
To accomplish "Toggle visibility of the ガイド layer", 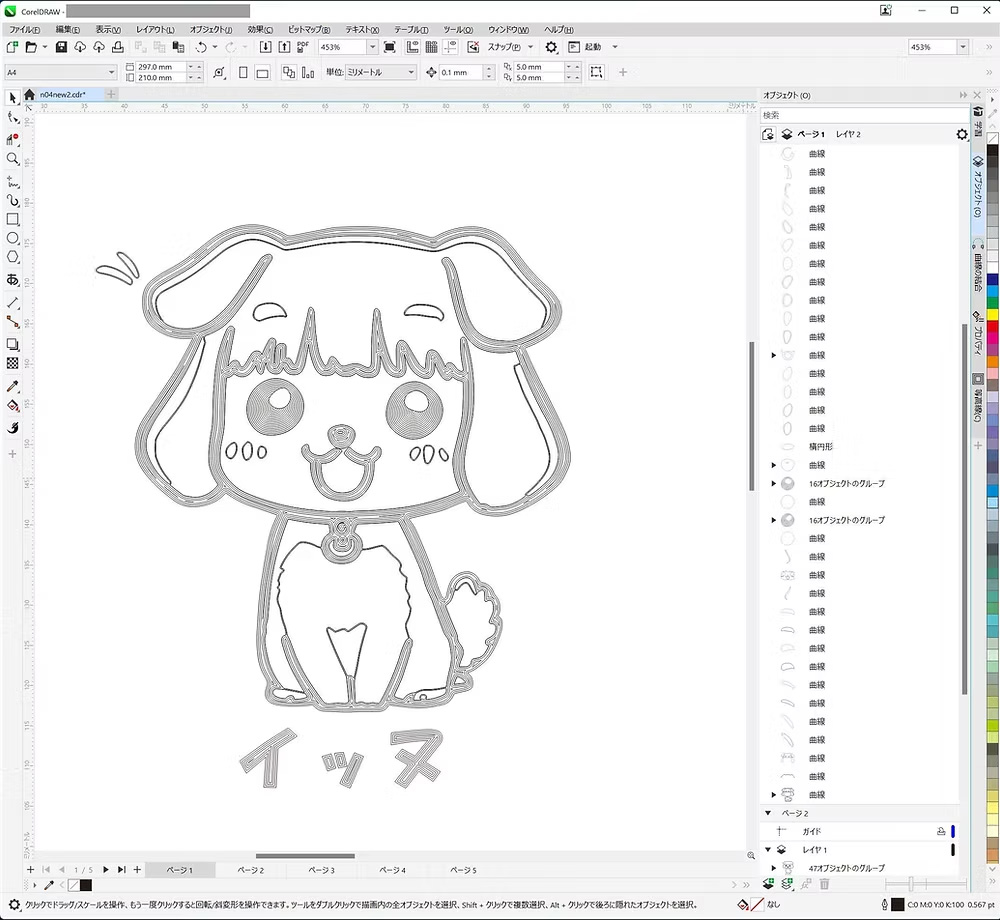I will (x=940, y=831).
